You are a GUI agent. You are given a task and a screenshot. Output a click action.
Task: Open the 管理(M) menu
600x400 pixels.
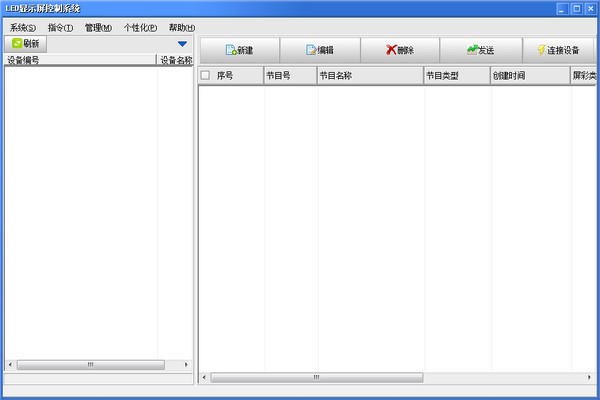(98, 27)
